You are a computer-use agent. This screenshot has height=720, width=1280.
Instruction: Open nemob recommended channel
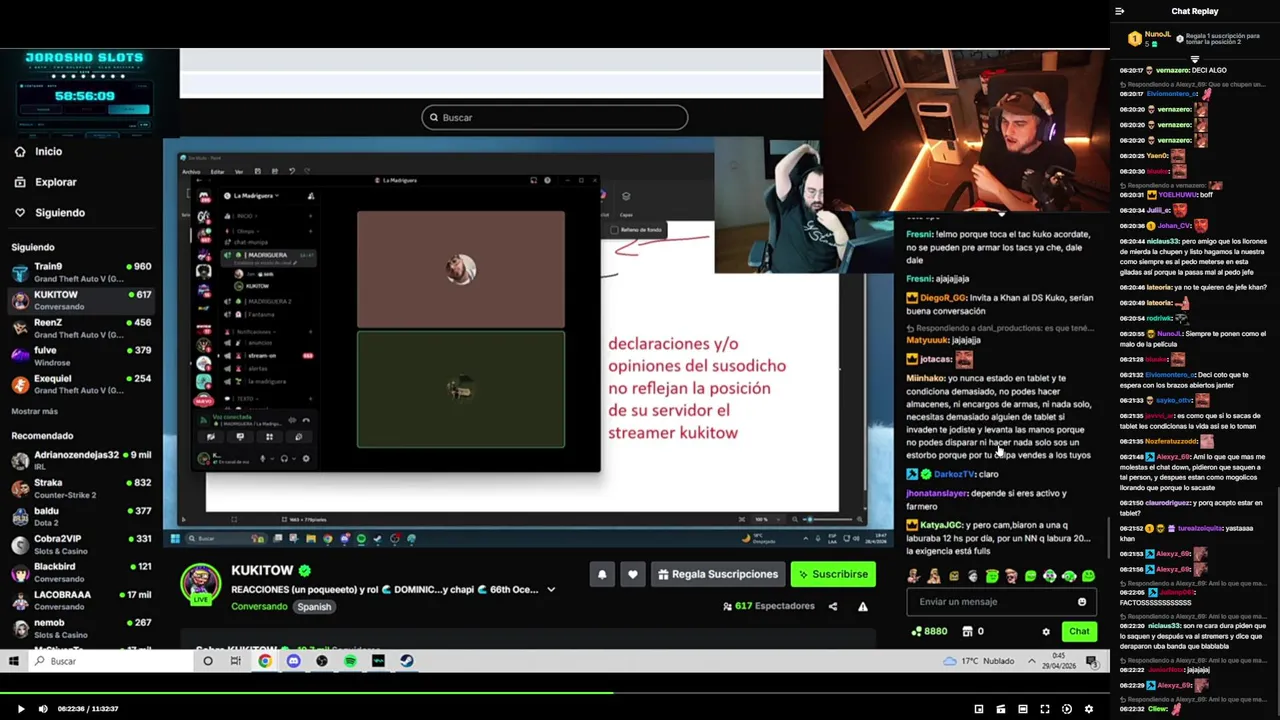tap(81, 628)
